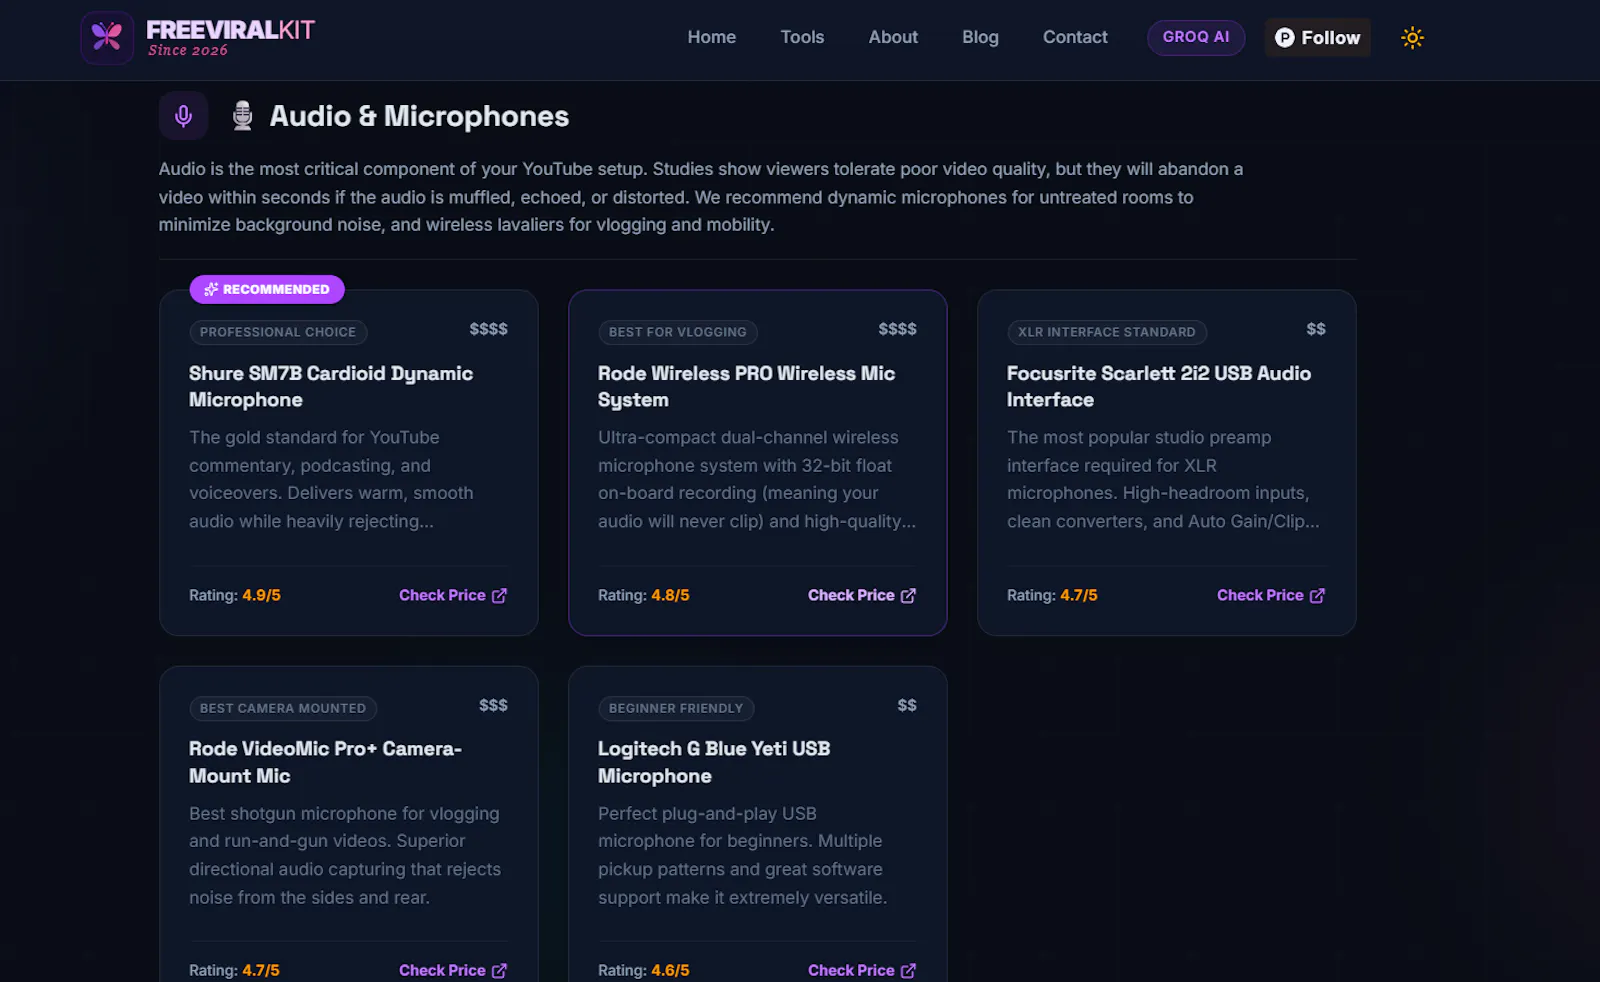Click Focusrite Scarlett 2i2 USB Audio Interface title

[x=1159, y=387]
